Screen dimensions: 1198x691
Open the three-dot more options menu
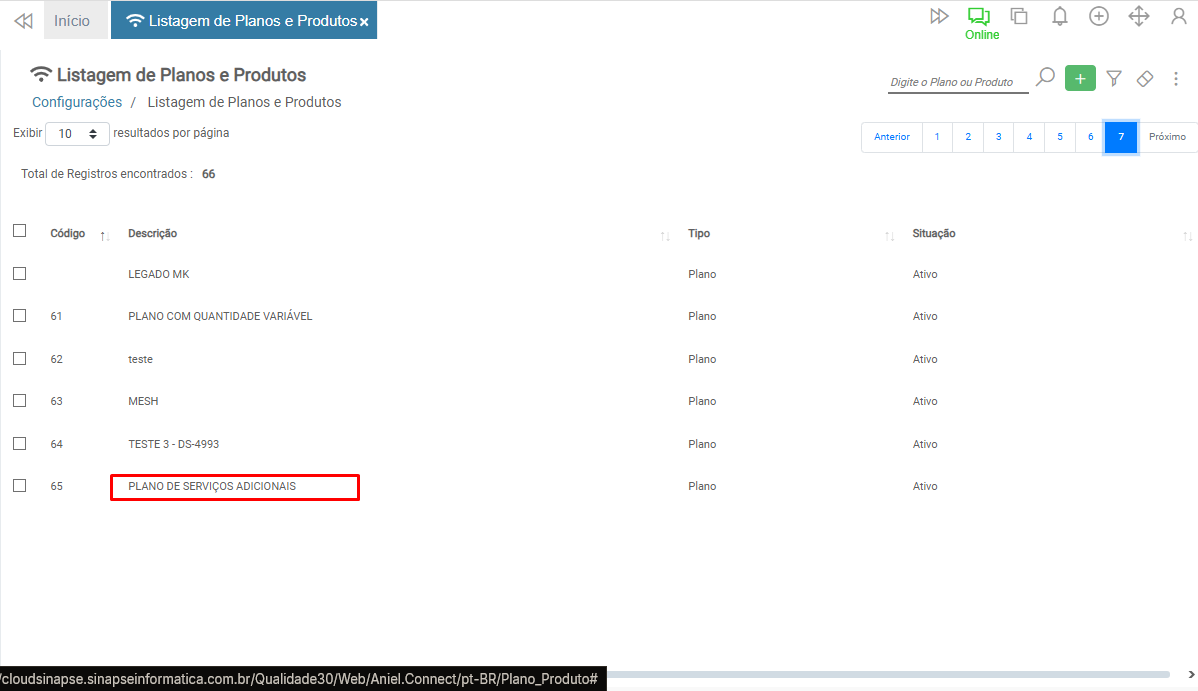pos(1176,78)
